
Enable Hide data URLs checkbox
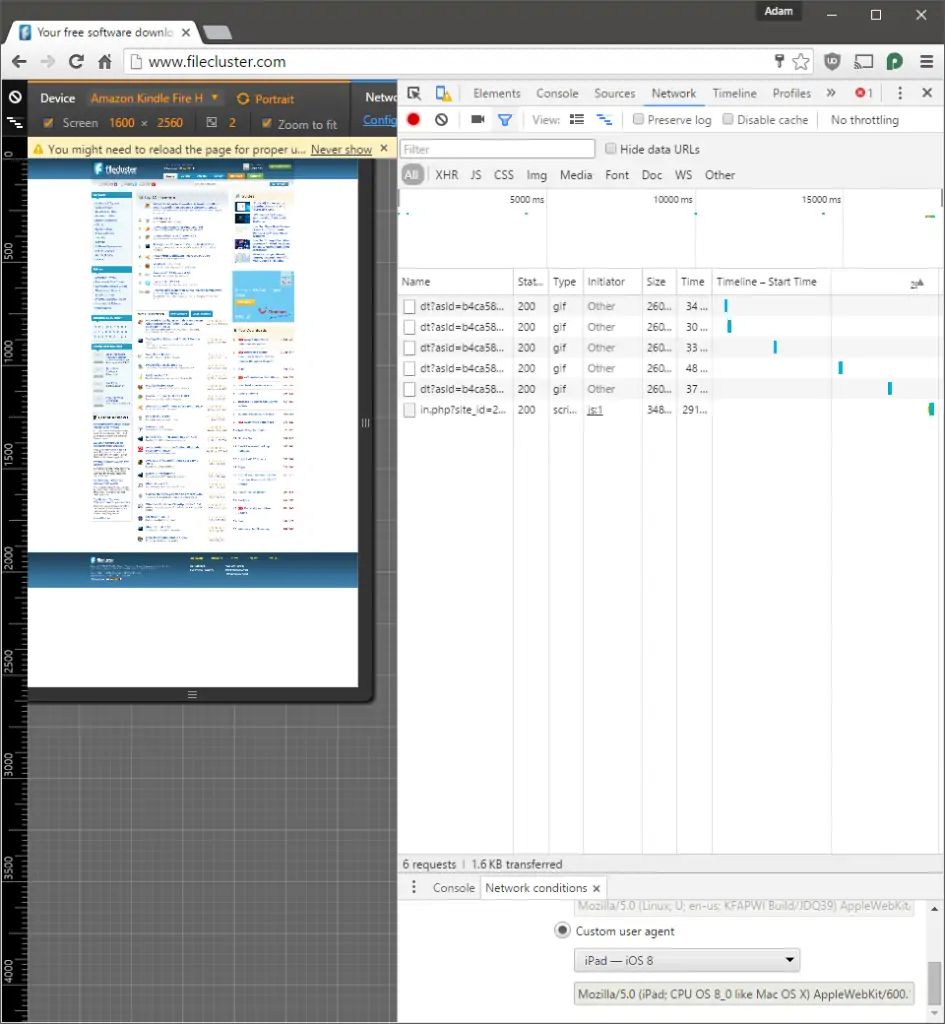[x=611, y=148]
